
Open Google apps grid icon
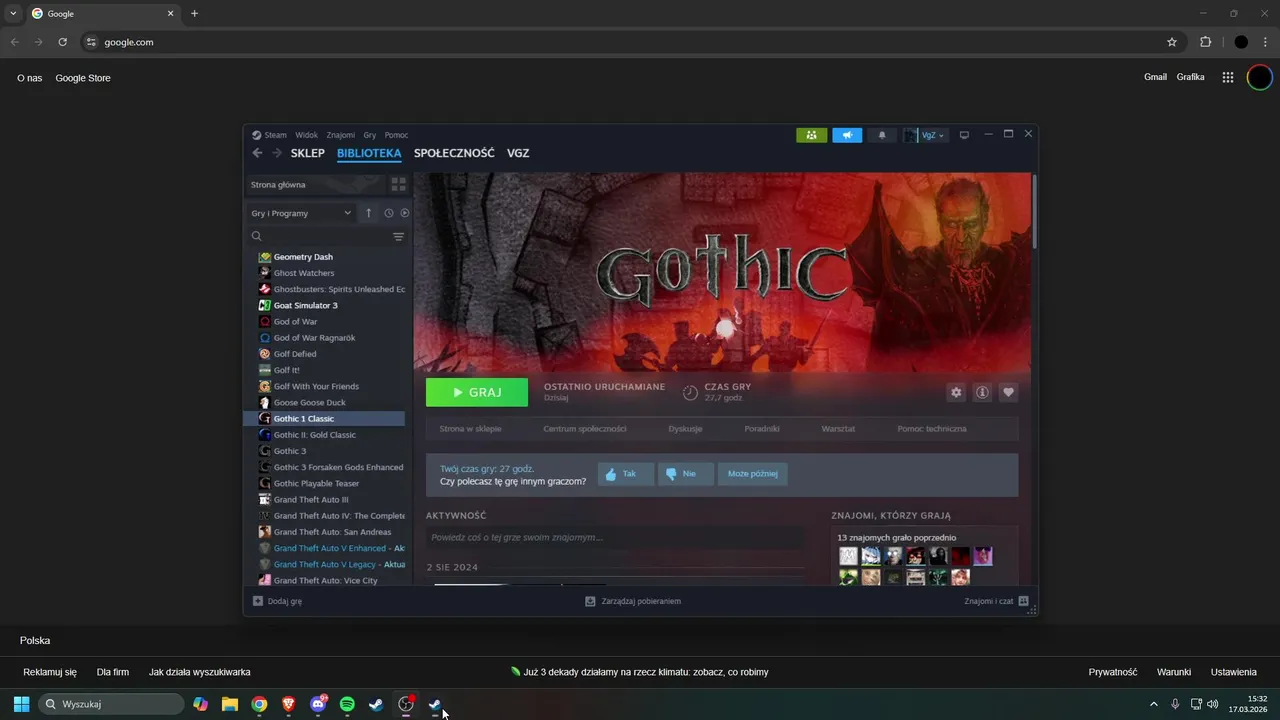coord(1228,77)
